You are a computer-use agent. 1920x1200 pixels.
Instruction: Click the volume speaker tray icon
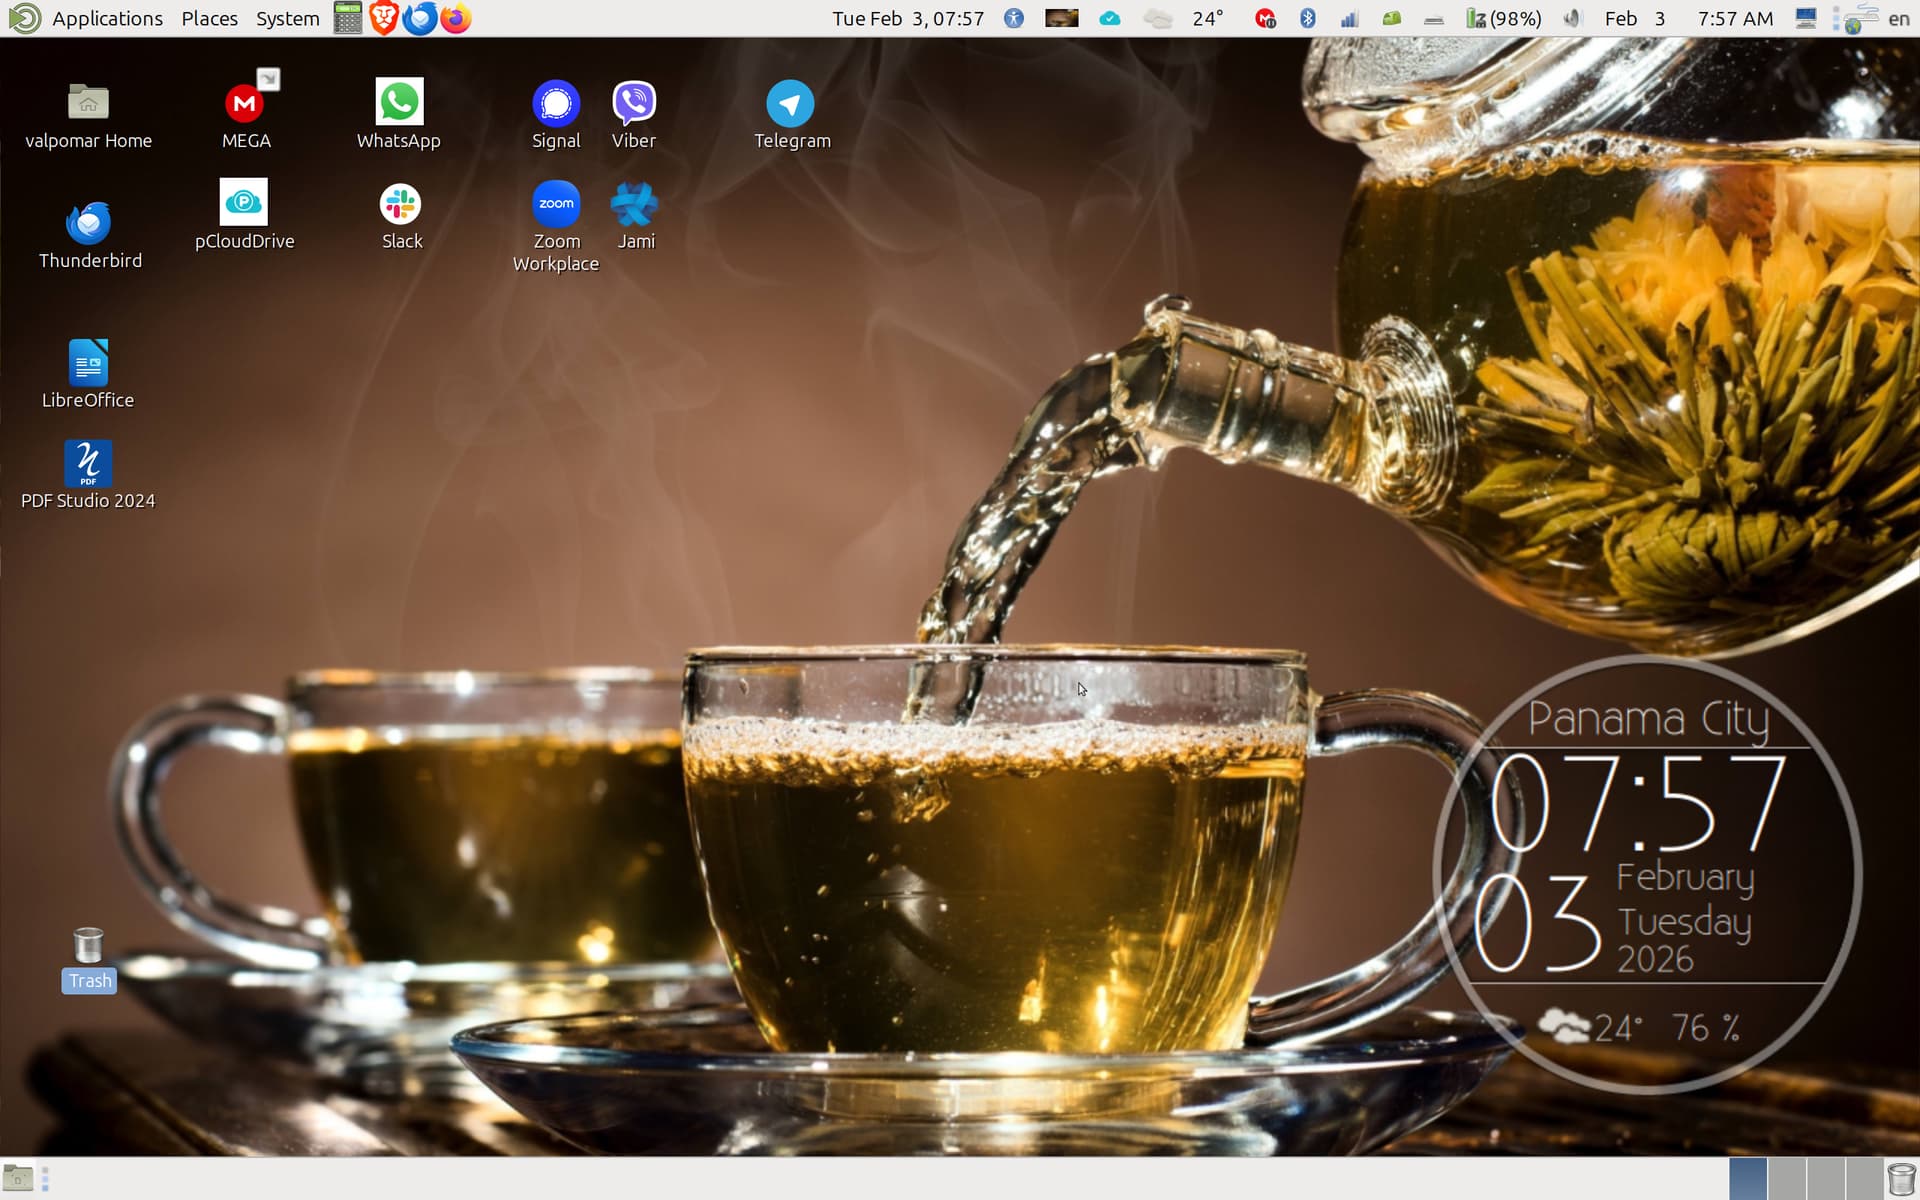(1572, 18)
